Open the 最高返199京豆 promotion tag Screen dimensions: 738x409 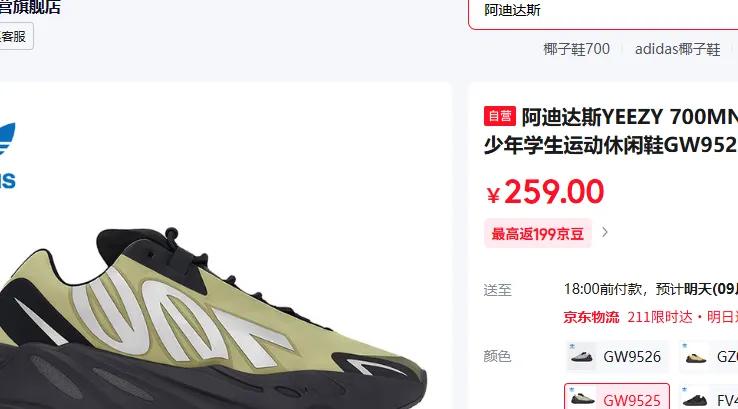pos(537,233)
